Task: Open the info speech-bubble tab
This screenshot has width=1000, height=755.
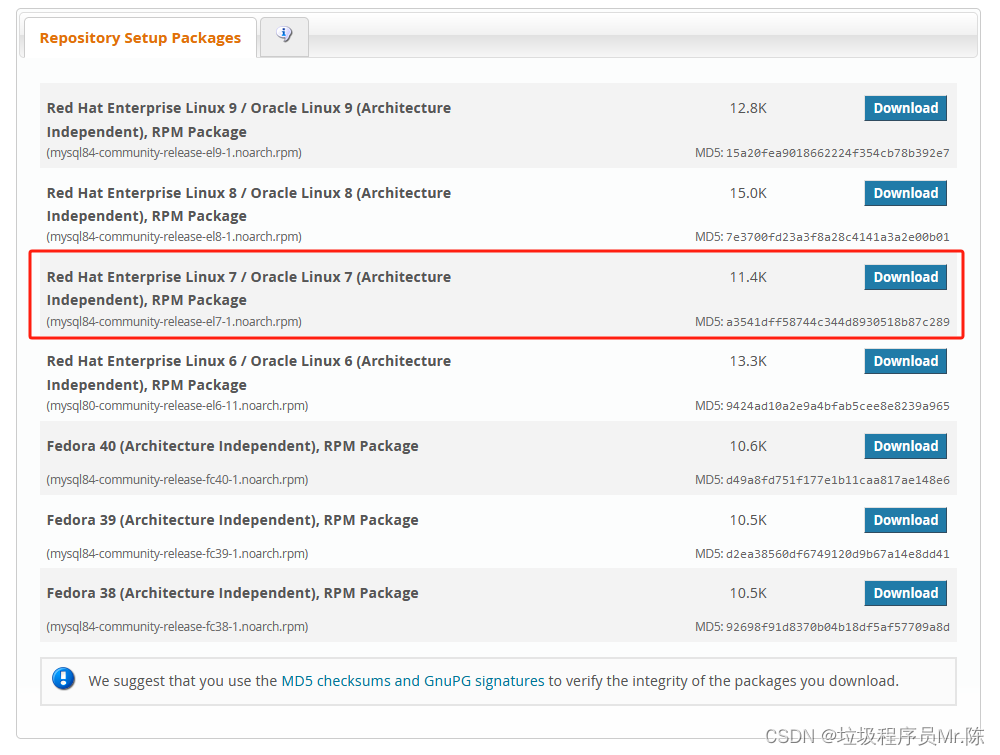Action: pos(284,35)
